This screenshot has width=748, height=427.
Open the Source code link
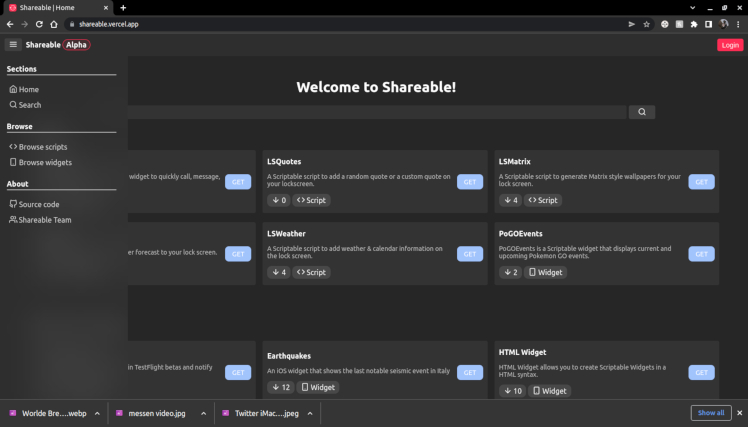click(x=39, y=204)
